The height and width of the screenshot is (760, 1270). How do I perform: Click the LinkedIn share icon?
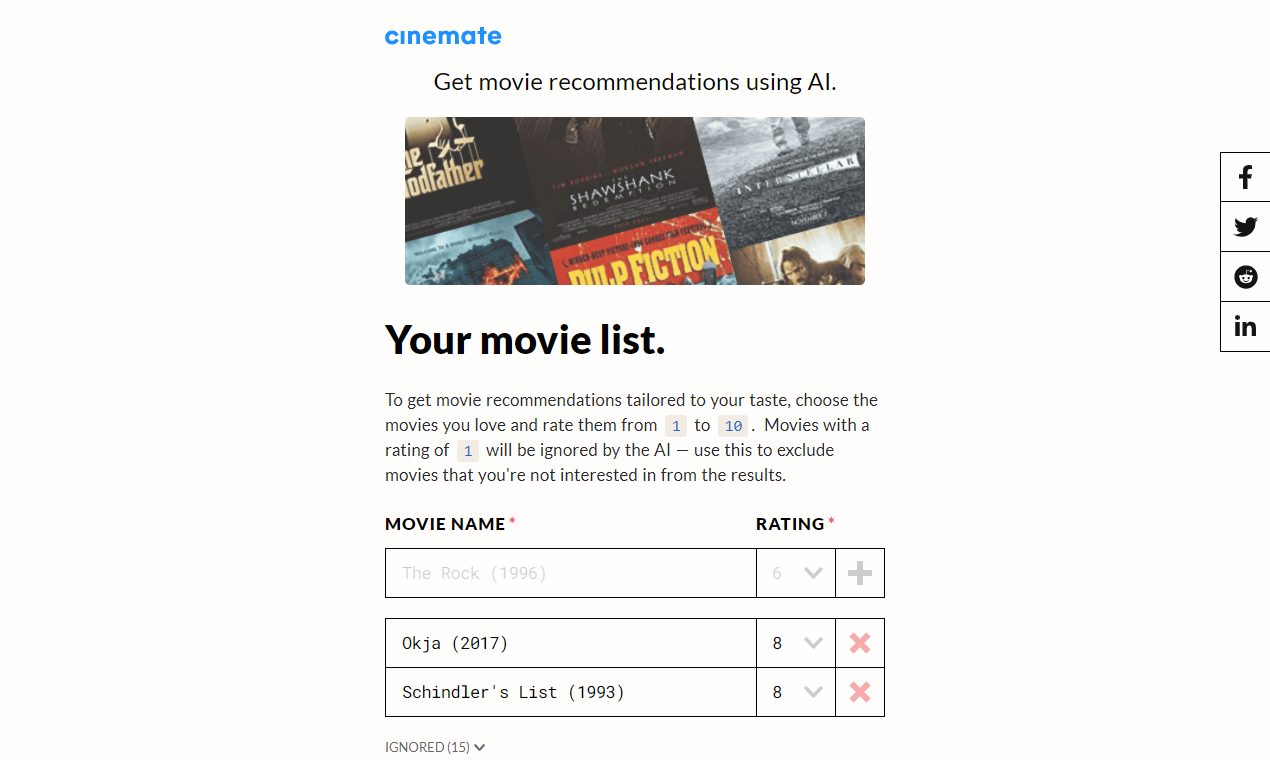(x=1244, y=325)
